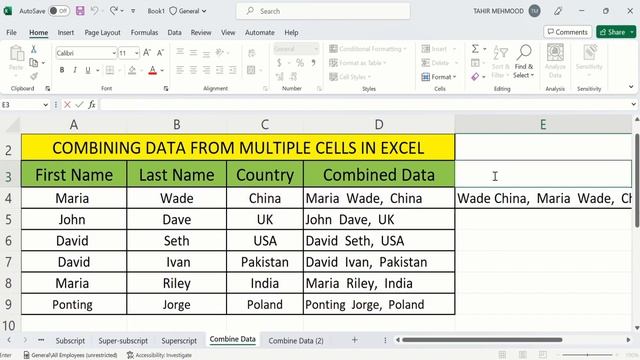Image resolution: width=640 pixels, height=360 pixels.
Task: Add a new sheet with plus button
Action: (354, 340)
